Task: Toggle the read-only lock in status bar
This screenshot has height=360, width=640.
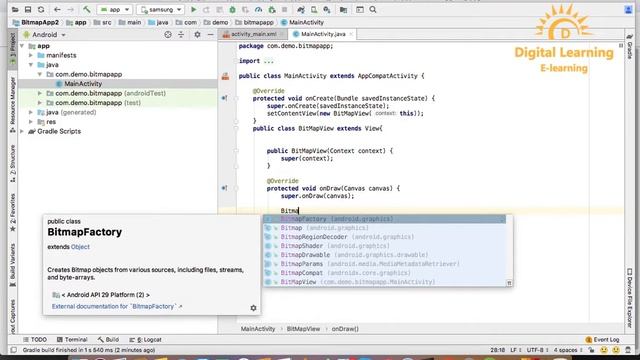Action: (x=591, y=350)
